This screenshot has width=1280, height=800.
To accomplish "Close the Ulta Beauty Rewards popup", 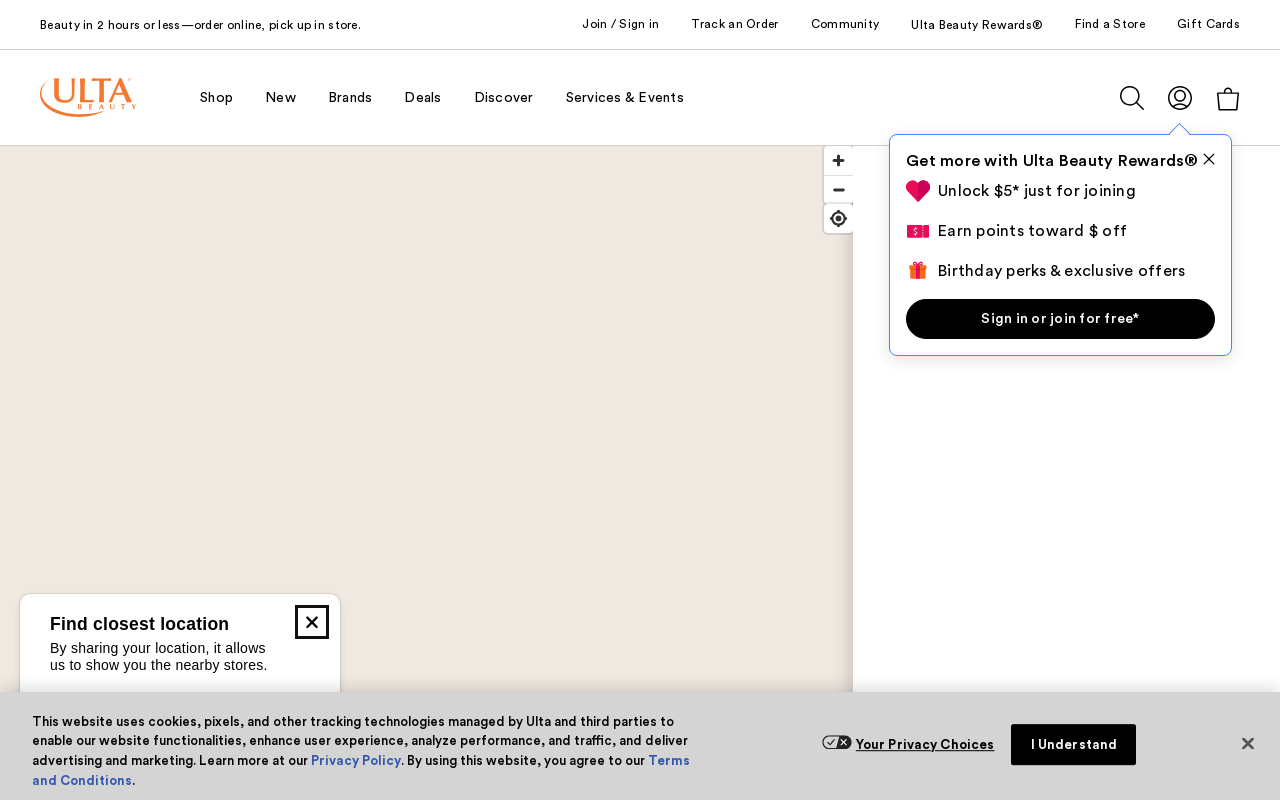I will 1209,159.
